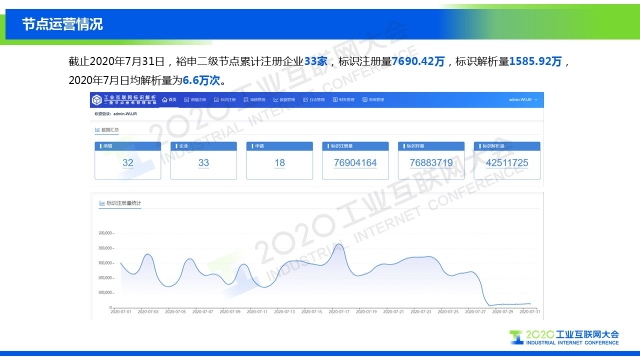The height and width of the screenshot is (360, 640).
Task: Click the second navigation menu icon after Home
Action: 187,100
